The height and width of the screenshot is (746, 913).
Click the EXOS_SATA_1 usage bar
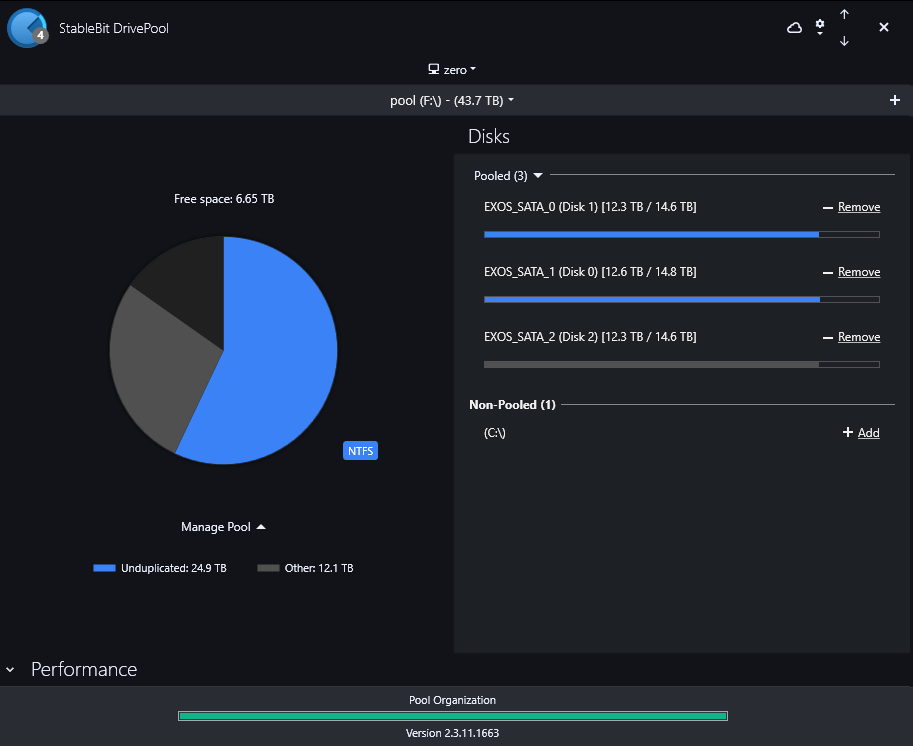[x=682, y=299]
